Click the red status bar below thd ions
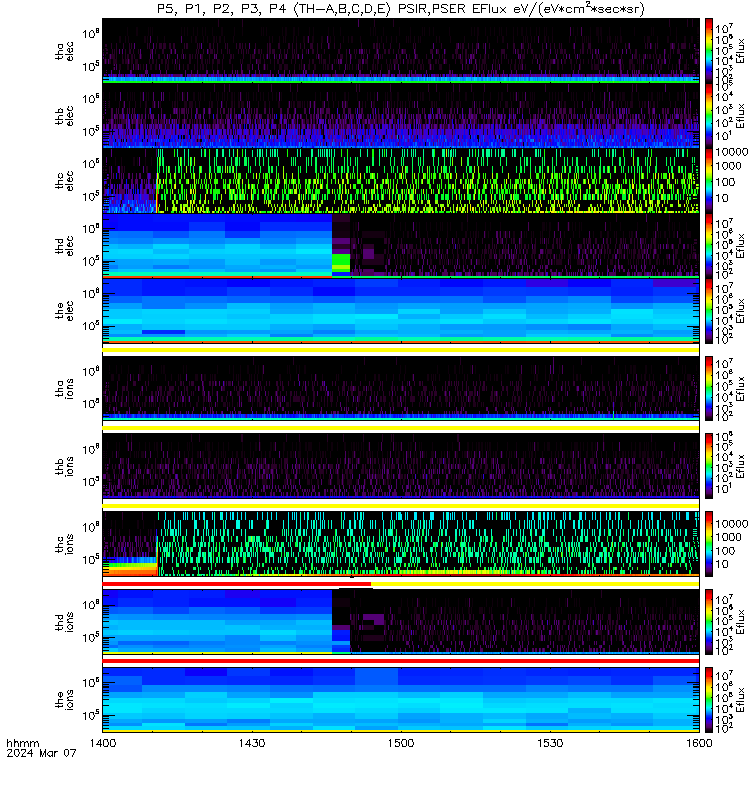 click(x=401, y=661)
